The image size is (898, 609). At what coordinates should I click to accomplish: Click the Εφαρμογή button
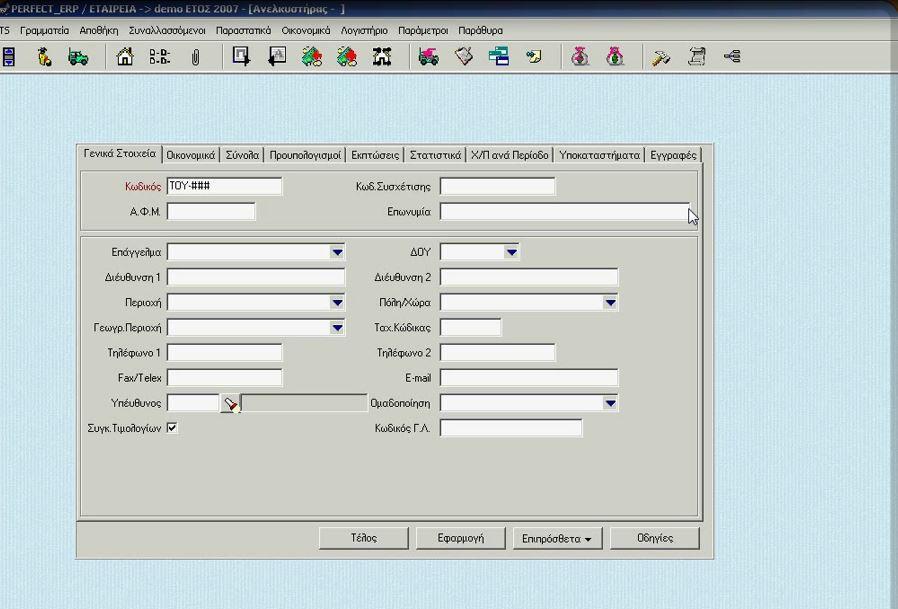pyautogui.click(x=460, y=539)
